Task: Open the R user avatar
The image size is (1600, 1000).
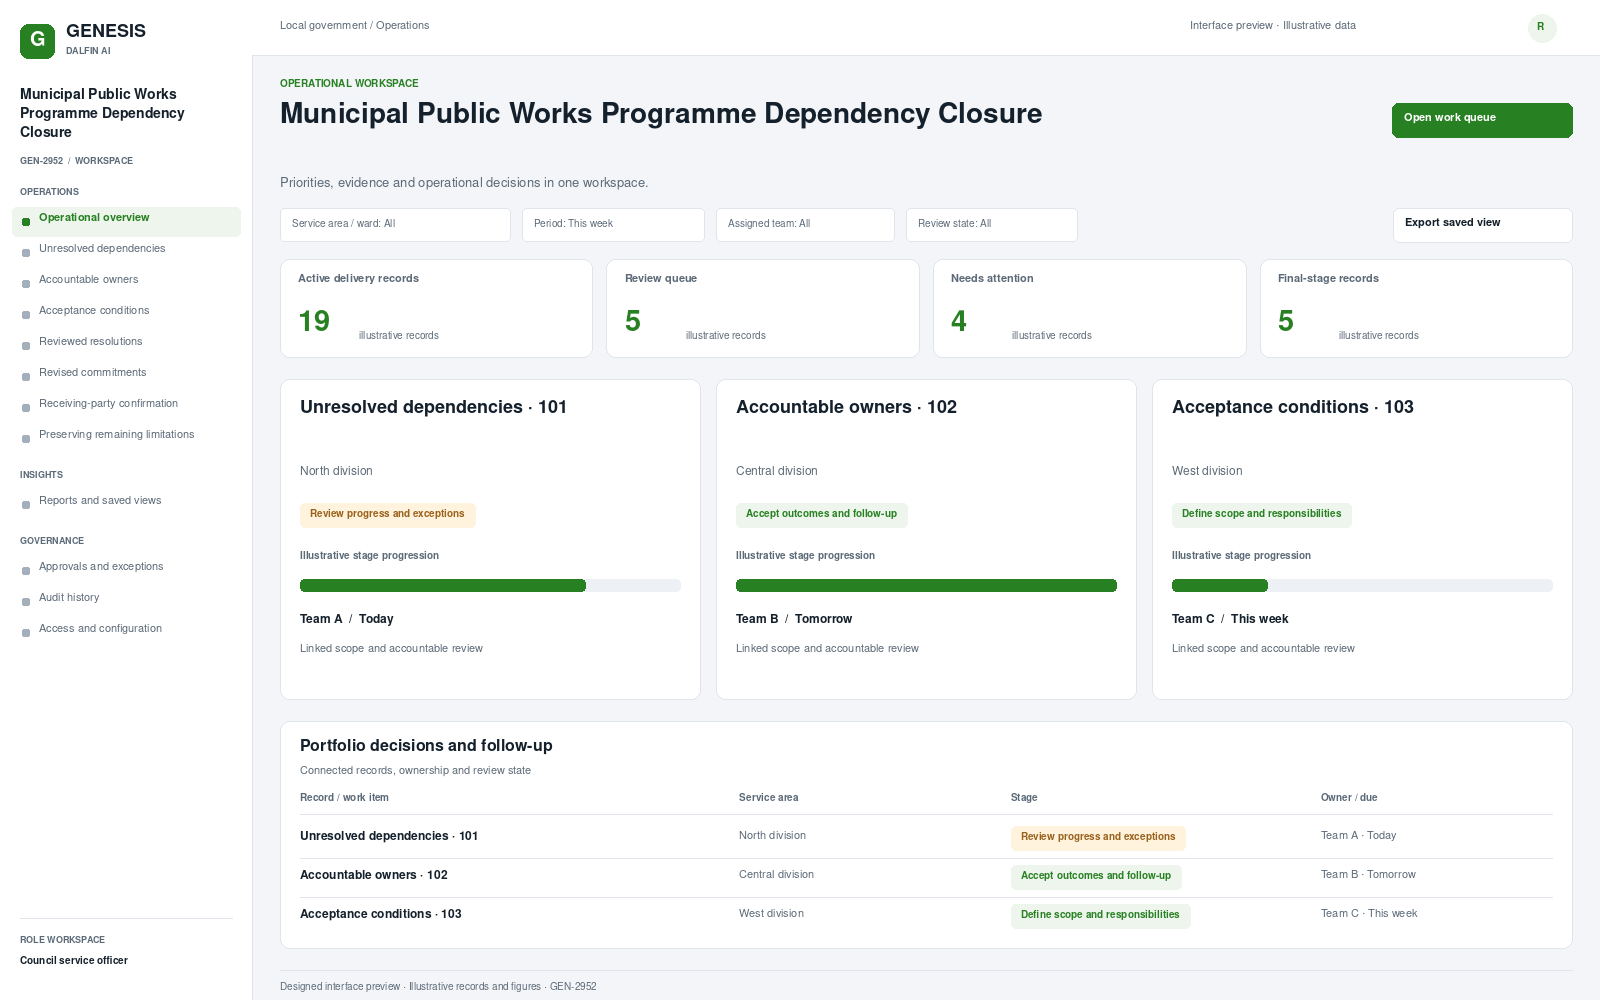Action: (x=1542, y=28)
